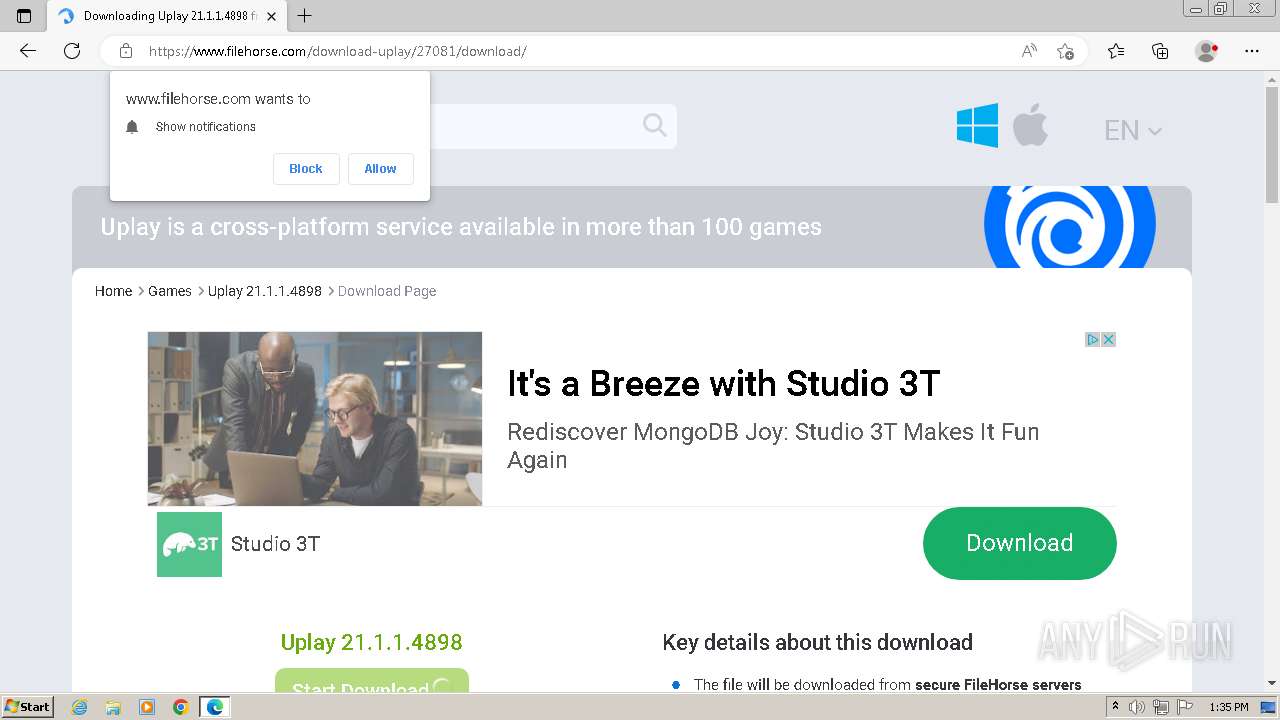Viewport: 1280px width, 720px height.
Task: Expand the EN language dropdown
Action: 1132,130
